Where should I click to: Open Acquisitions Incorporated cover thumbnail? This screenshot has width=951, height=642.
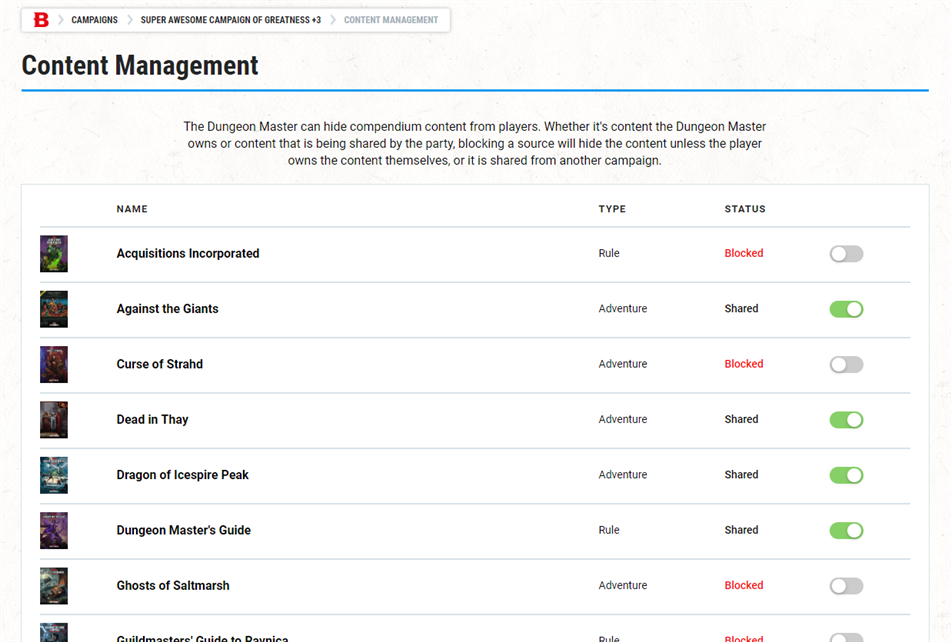coord(54,253)
